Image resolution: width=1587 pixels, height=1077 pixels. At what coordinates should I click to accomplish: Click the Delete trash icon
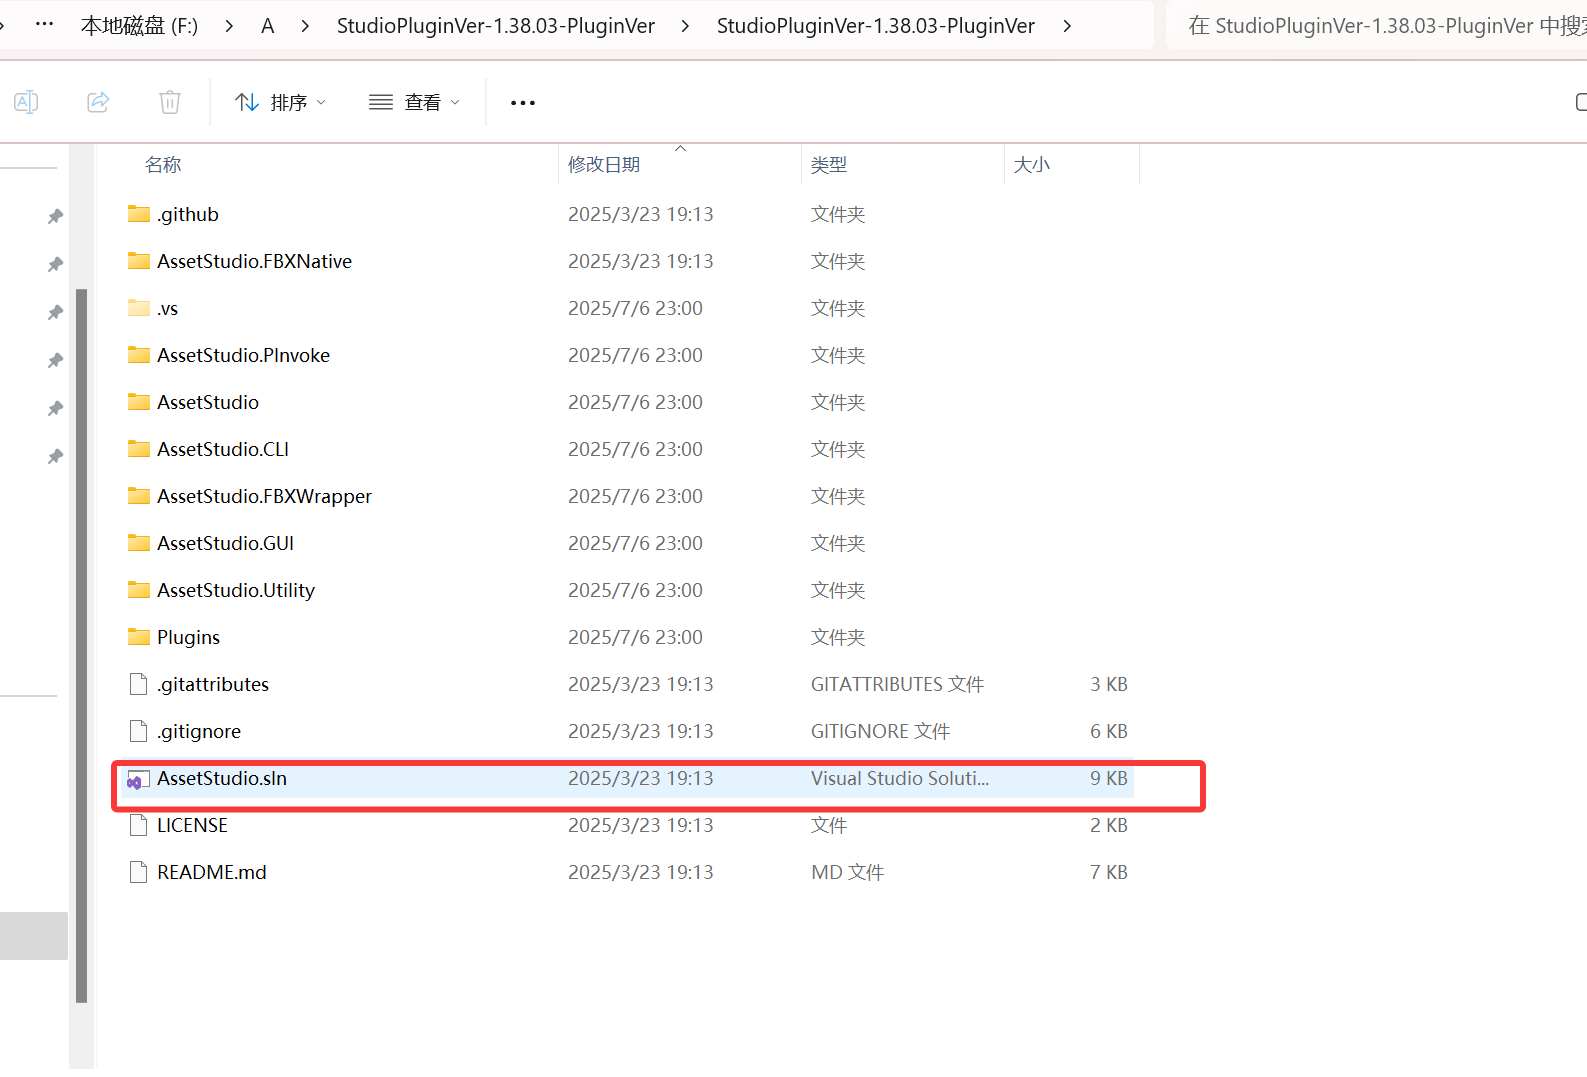coord(170,102)
